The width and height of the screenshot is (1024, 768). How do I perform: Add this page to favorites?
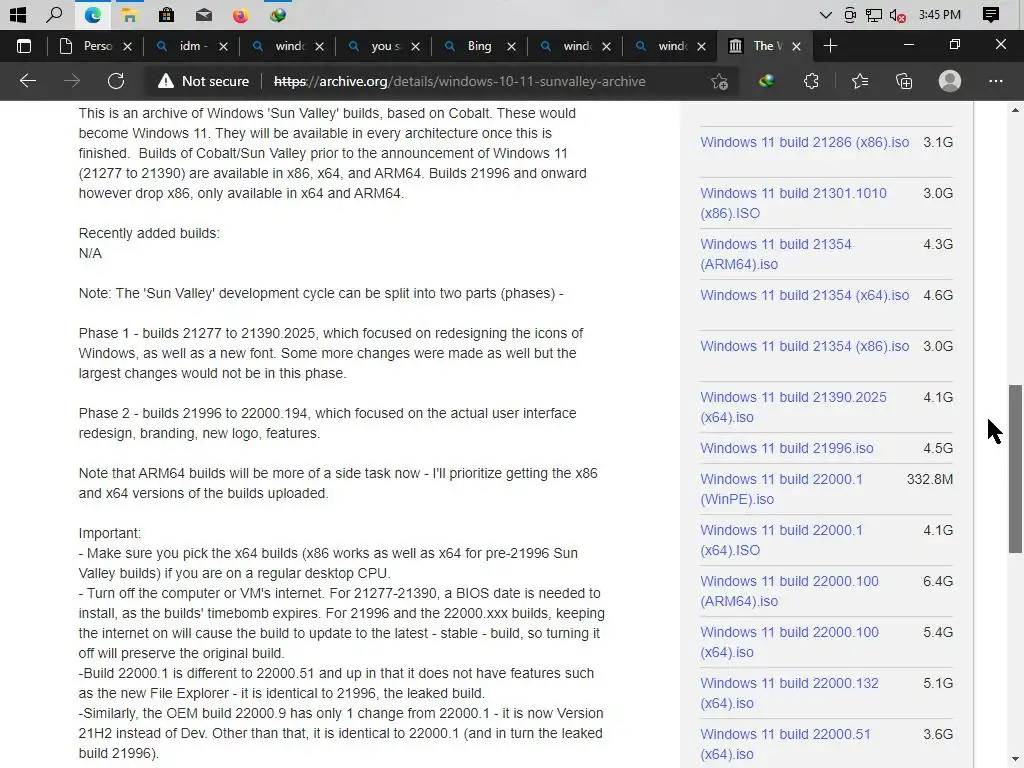click(719, 81)
